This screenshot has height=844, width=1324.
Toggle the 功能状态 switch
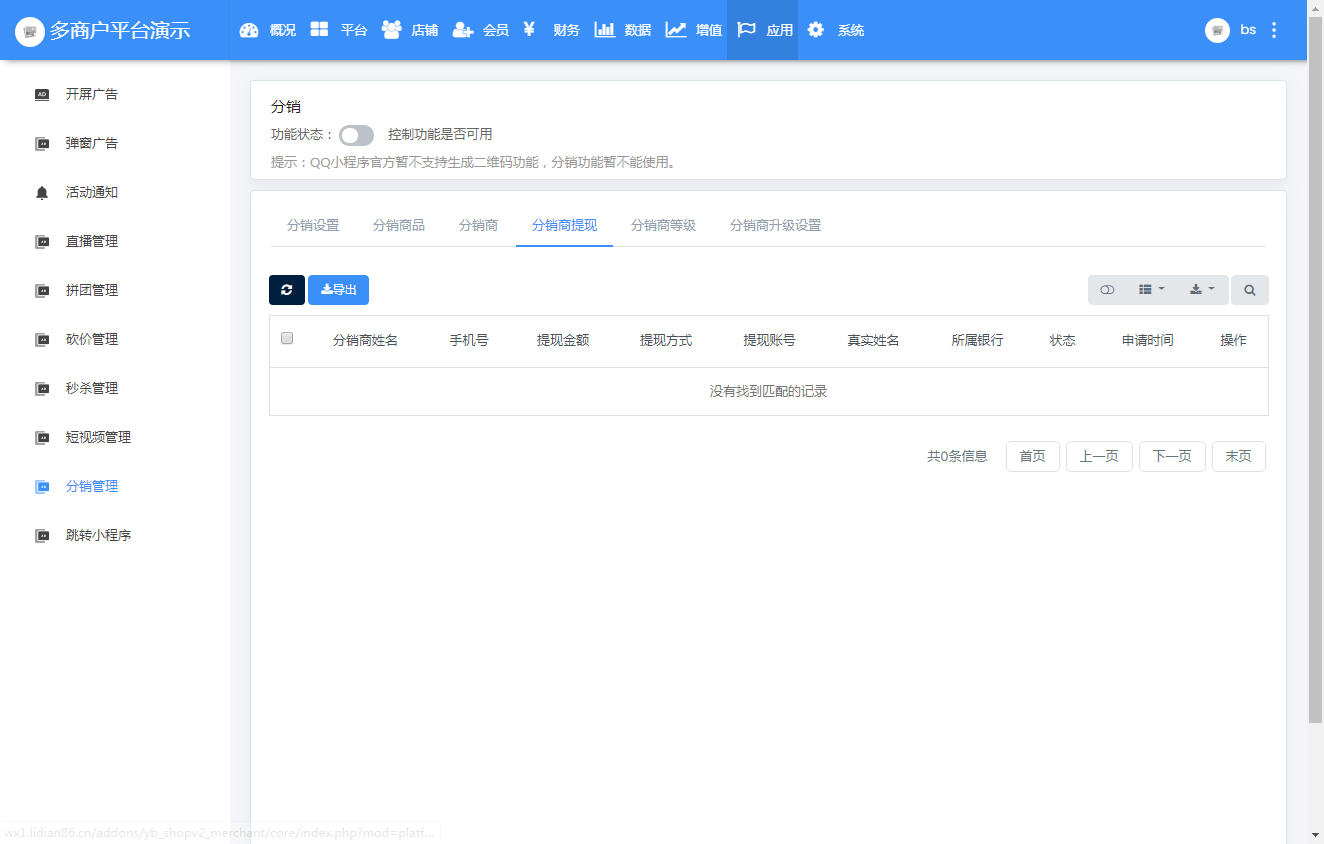[x=356, y=135]
